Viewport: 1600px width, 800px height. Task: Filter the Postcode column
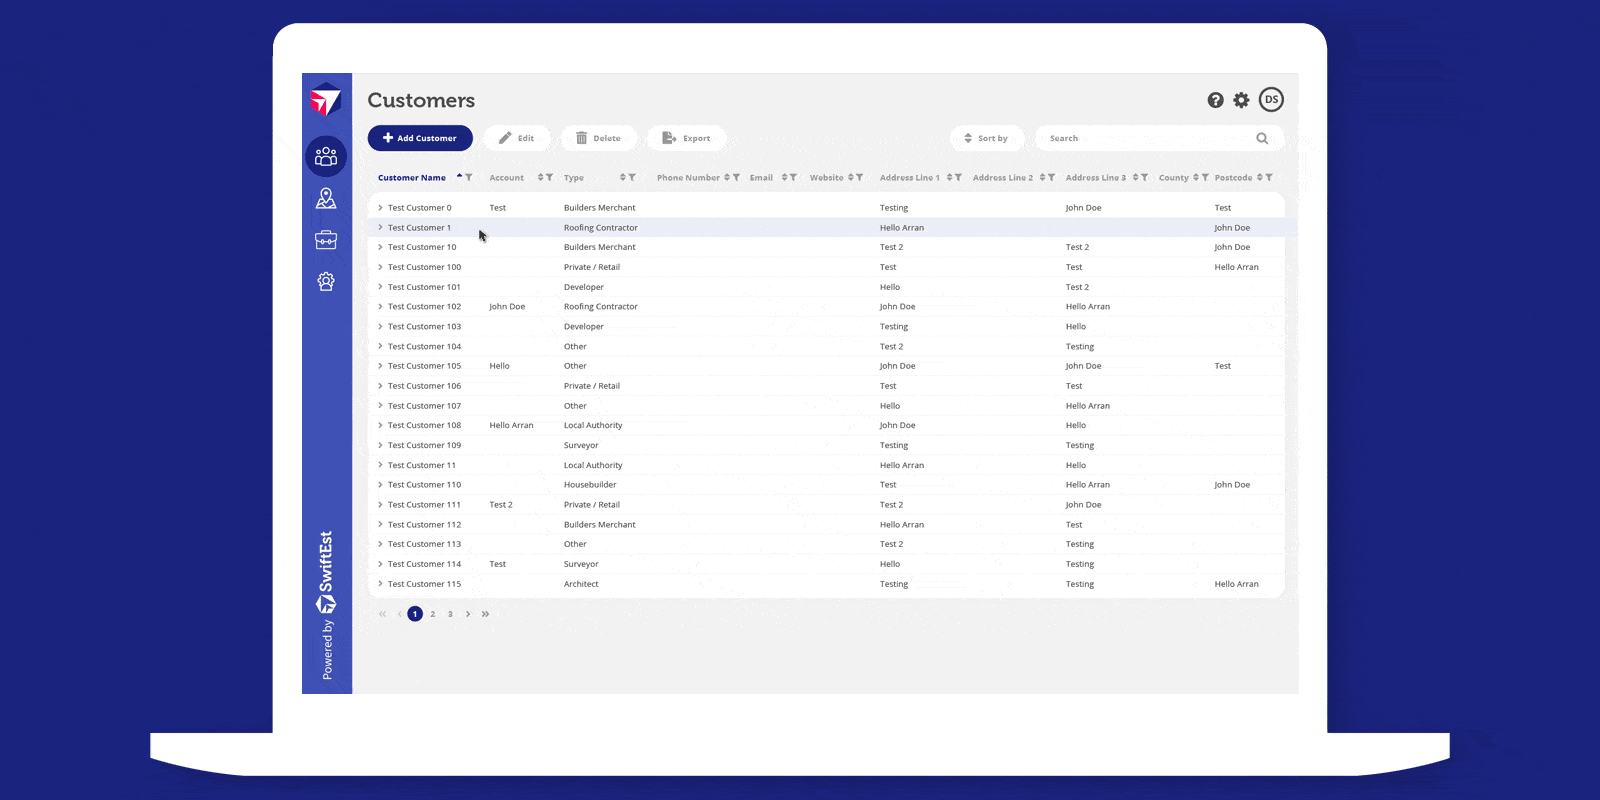(1269, 177)
